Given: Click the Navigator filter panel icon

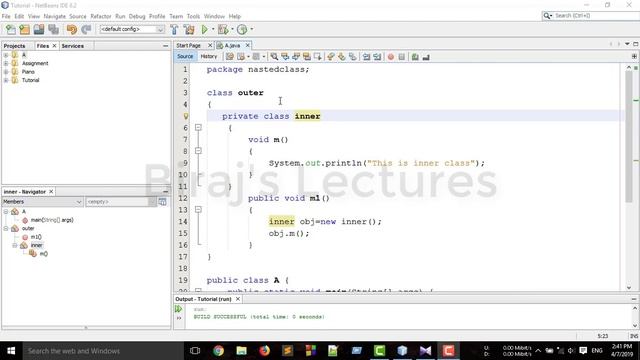Looking at the screenshot, I should coord(162,202).
